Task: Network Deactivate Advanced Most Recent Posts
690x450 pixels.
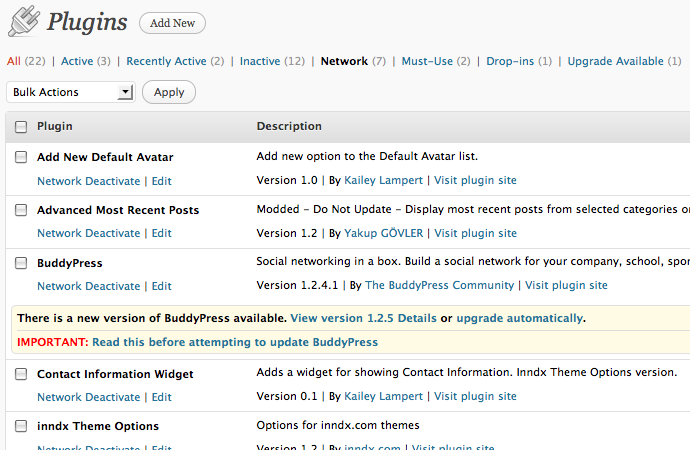Action: click(x=88, y=233)
